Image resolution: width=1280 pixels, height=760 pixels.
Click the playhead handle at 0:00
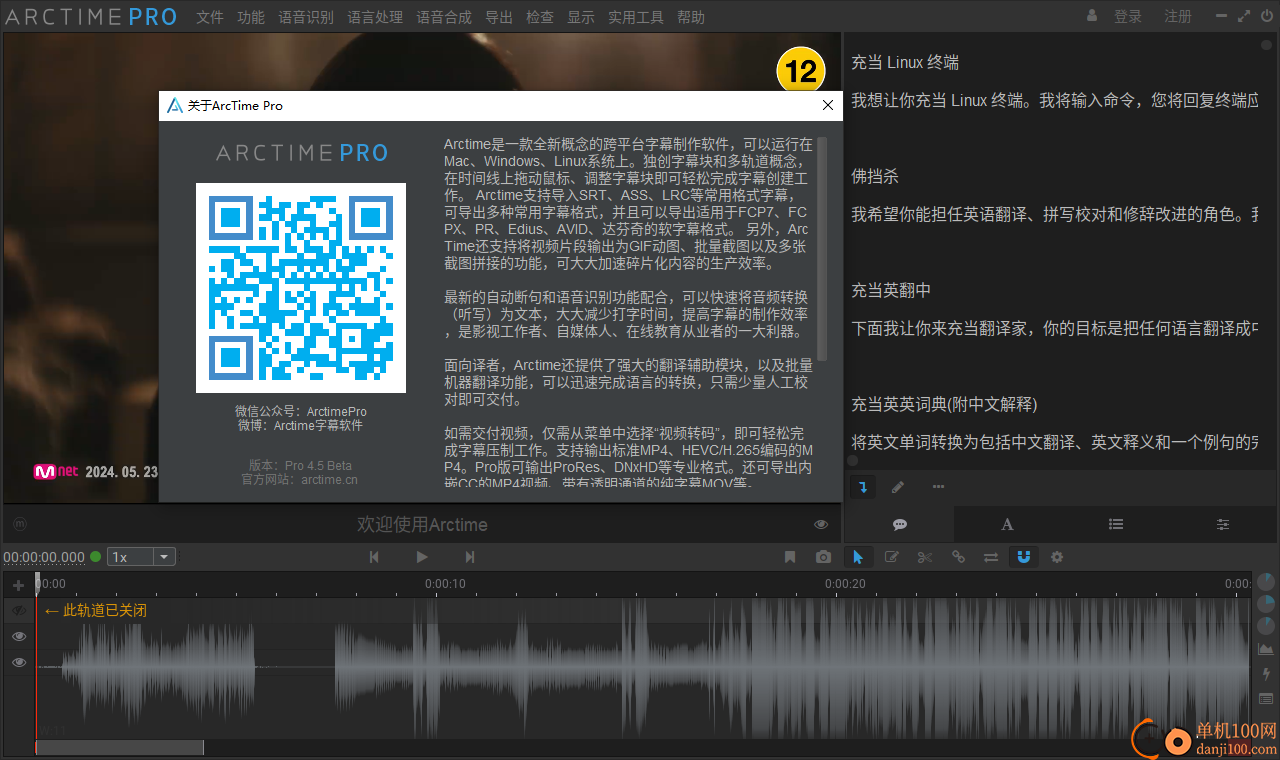(37, 582)
